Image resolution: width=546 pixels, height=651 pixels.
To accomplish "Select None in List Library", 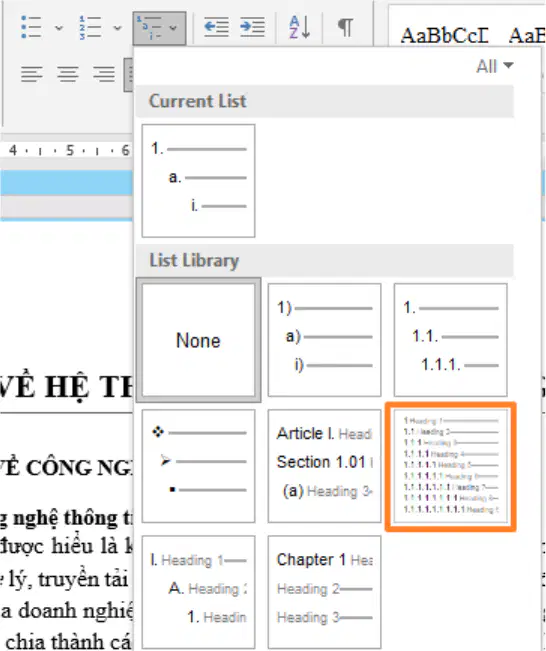I will [198, 340].
